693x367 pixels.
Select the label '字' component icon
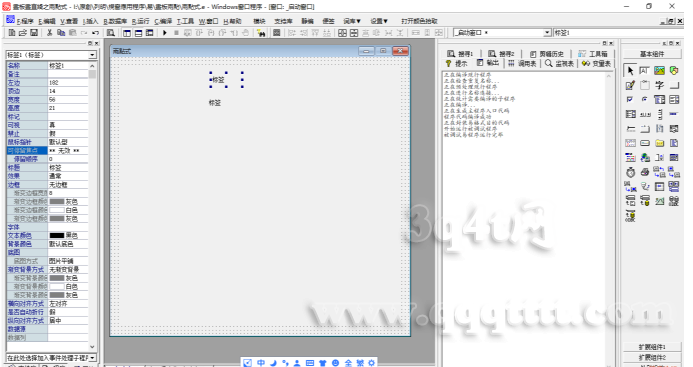(x=659, y=85)
